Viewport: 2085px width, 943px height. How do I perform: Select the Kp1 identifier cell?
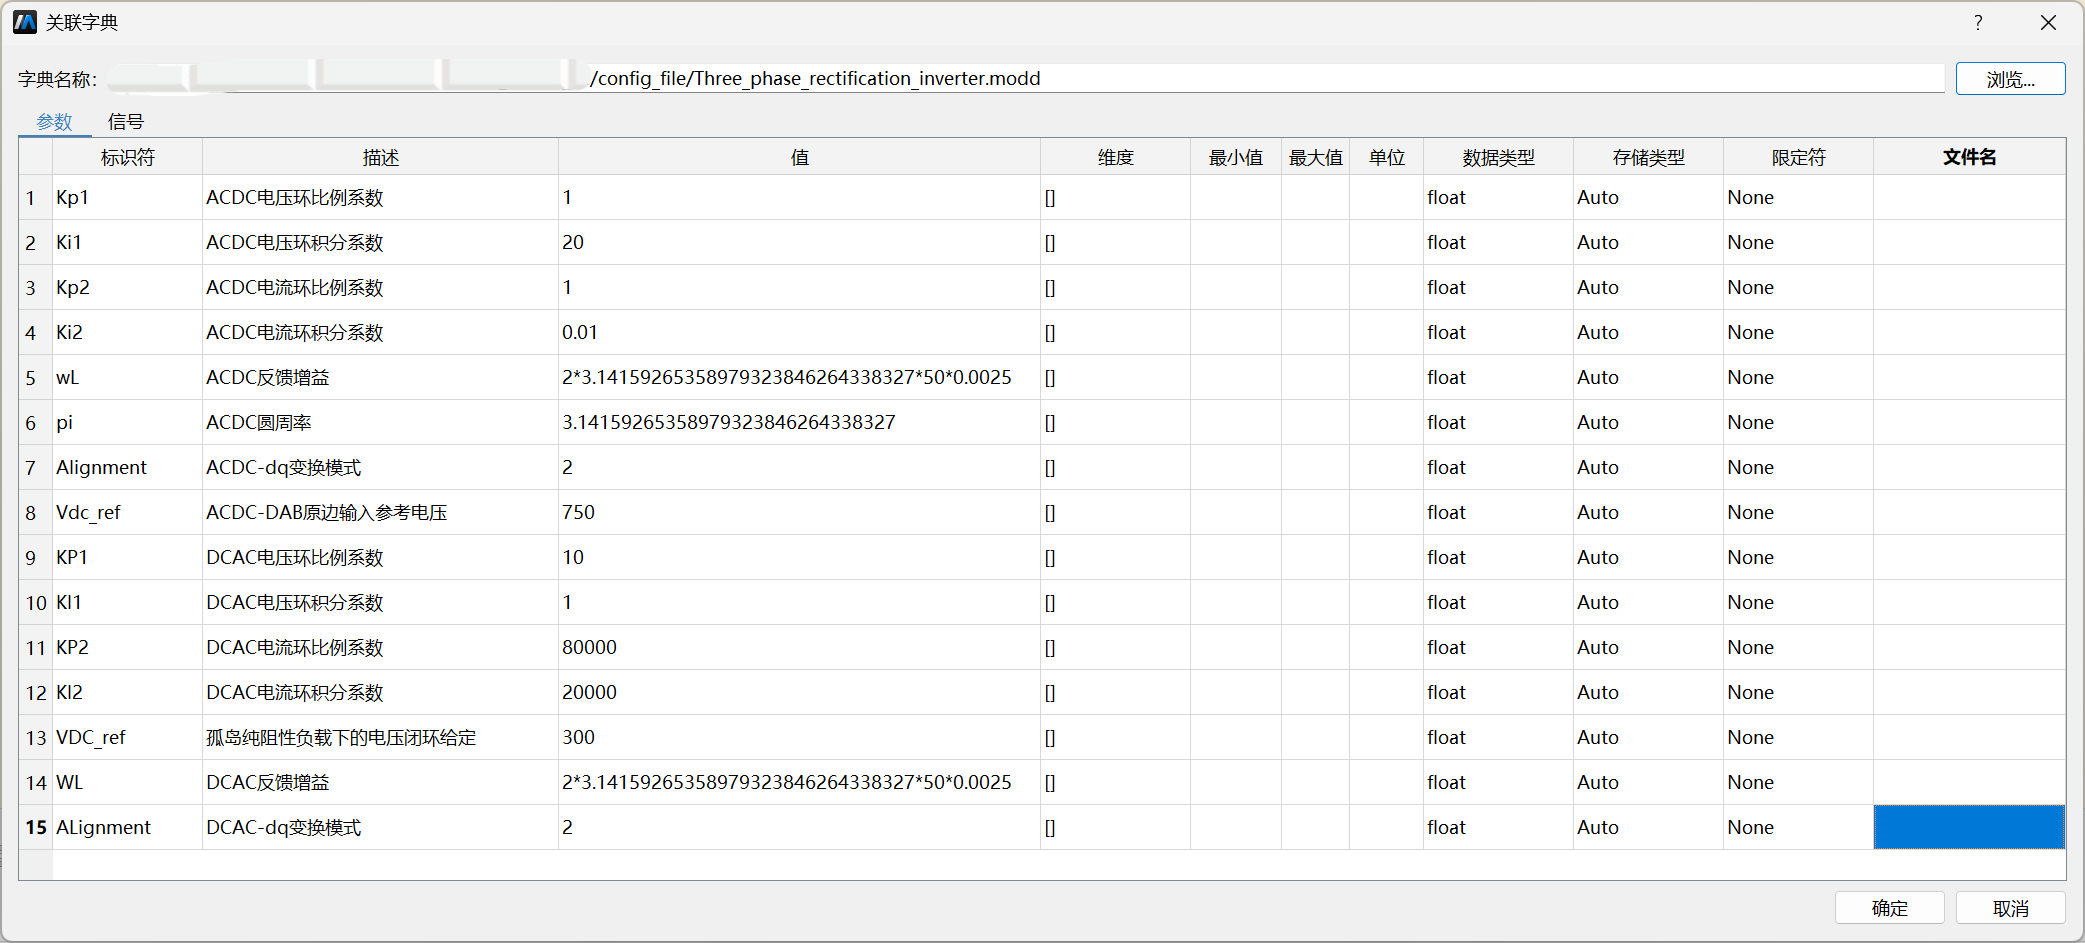point(128,197)
